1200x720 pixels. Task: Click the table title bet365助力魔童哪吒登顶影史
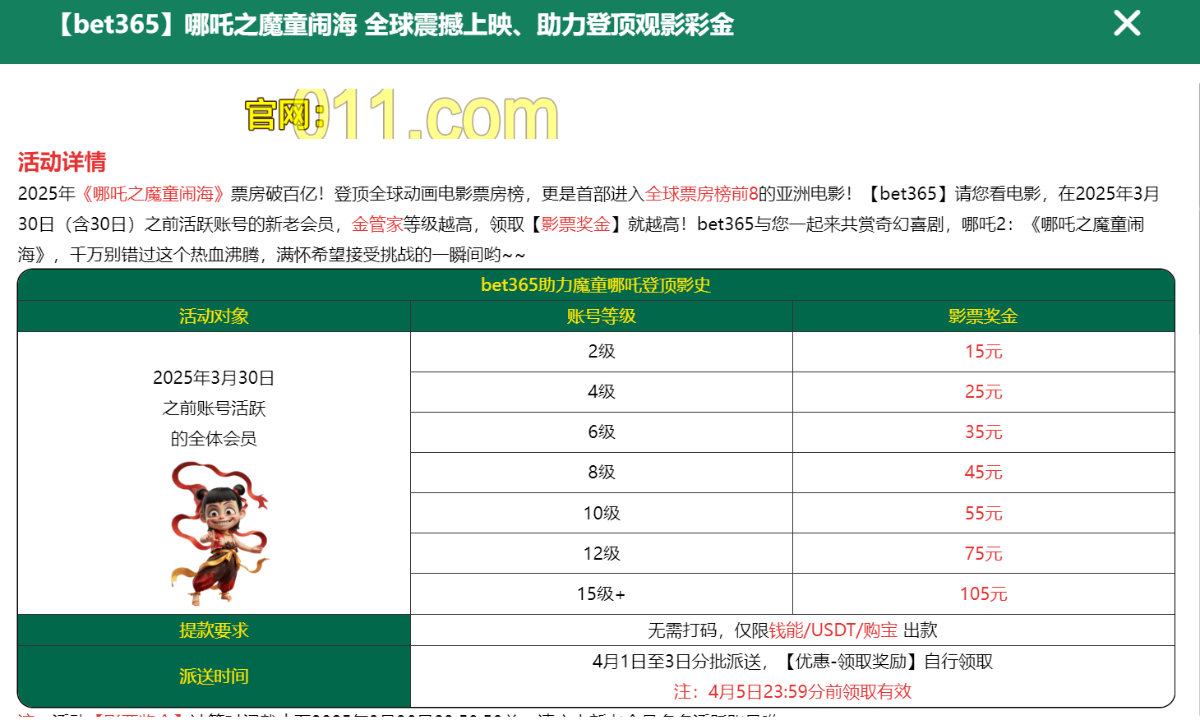coord(596,285)
